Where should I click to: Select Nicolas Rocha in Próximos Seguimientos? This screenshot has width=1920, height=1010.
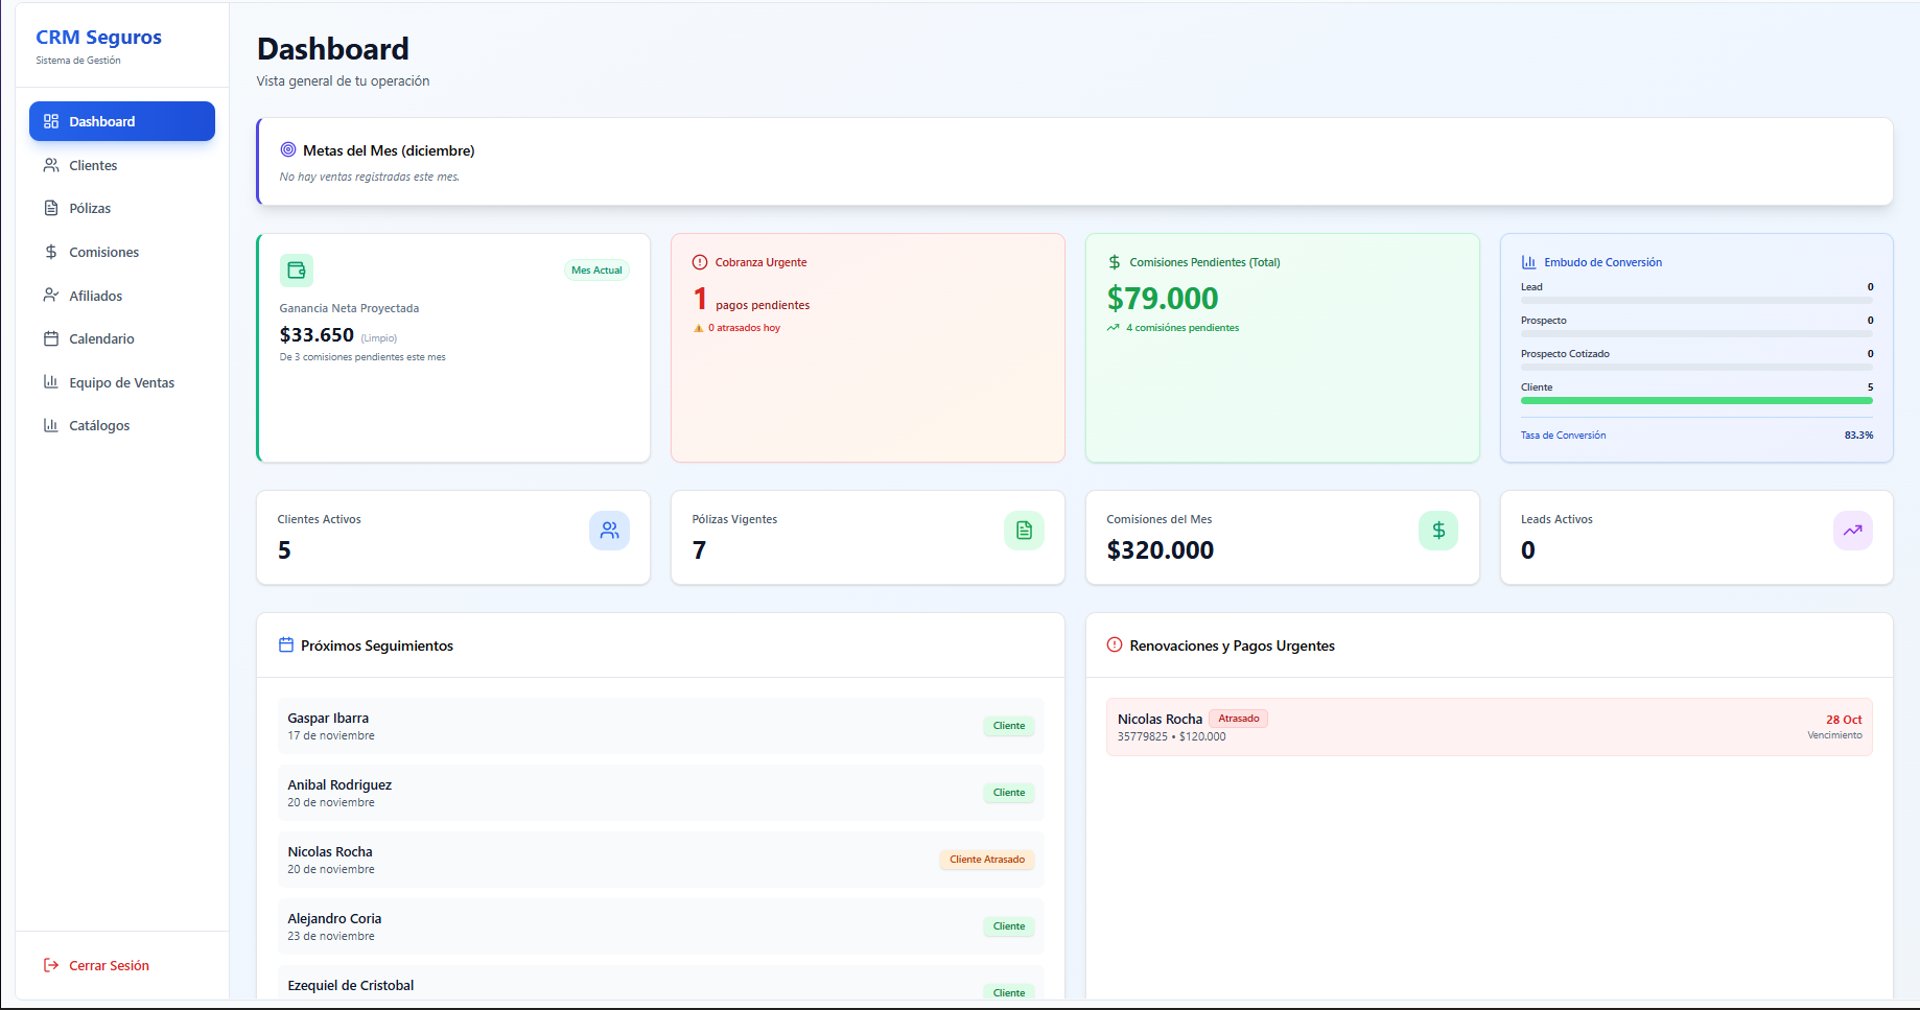(661, 860)
